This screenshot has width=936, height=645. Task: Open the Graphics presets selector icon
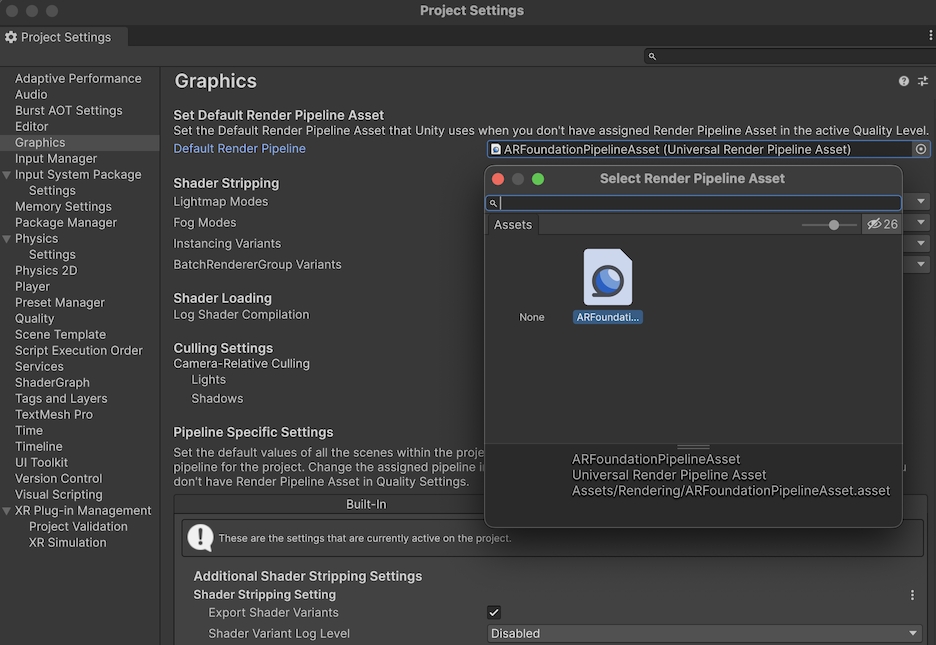(922, 81)
